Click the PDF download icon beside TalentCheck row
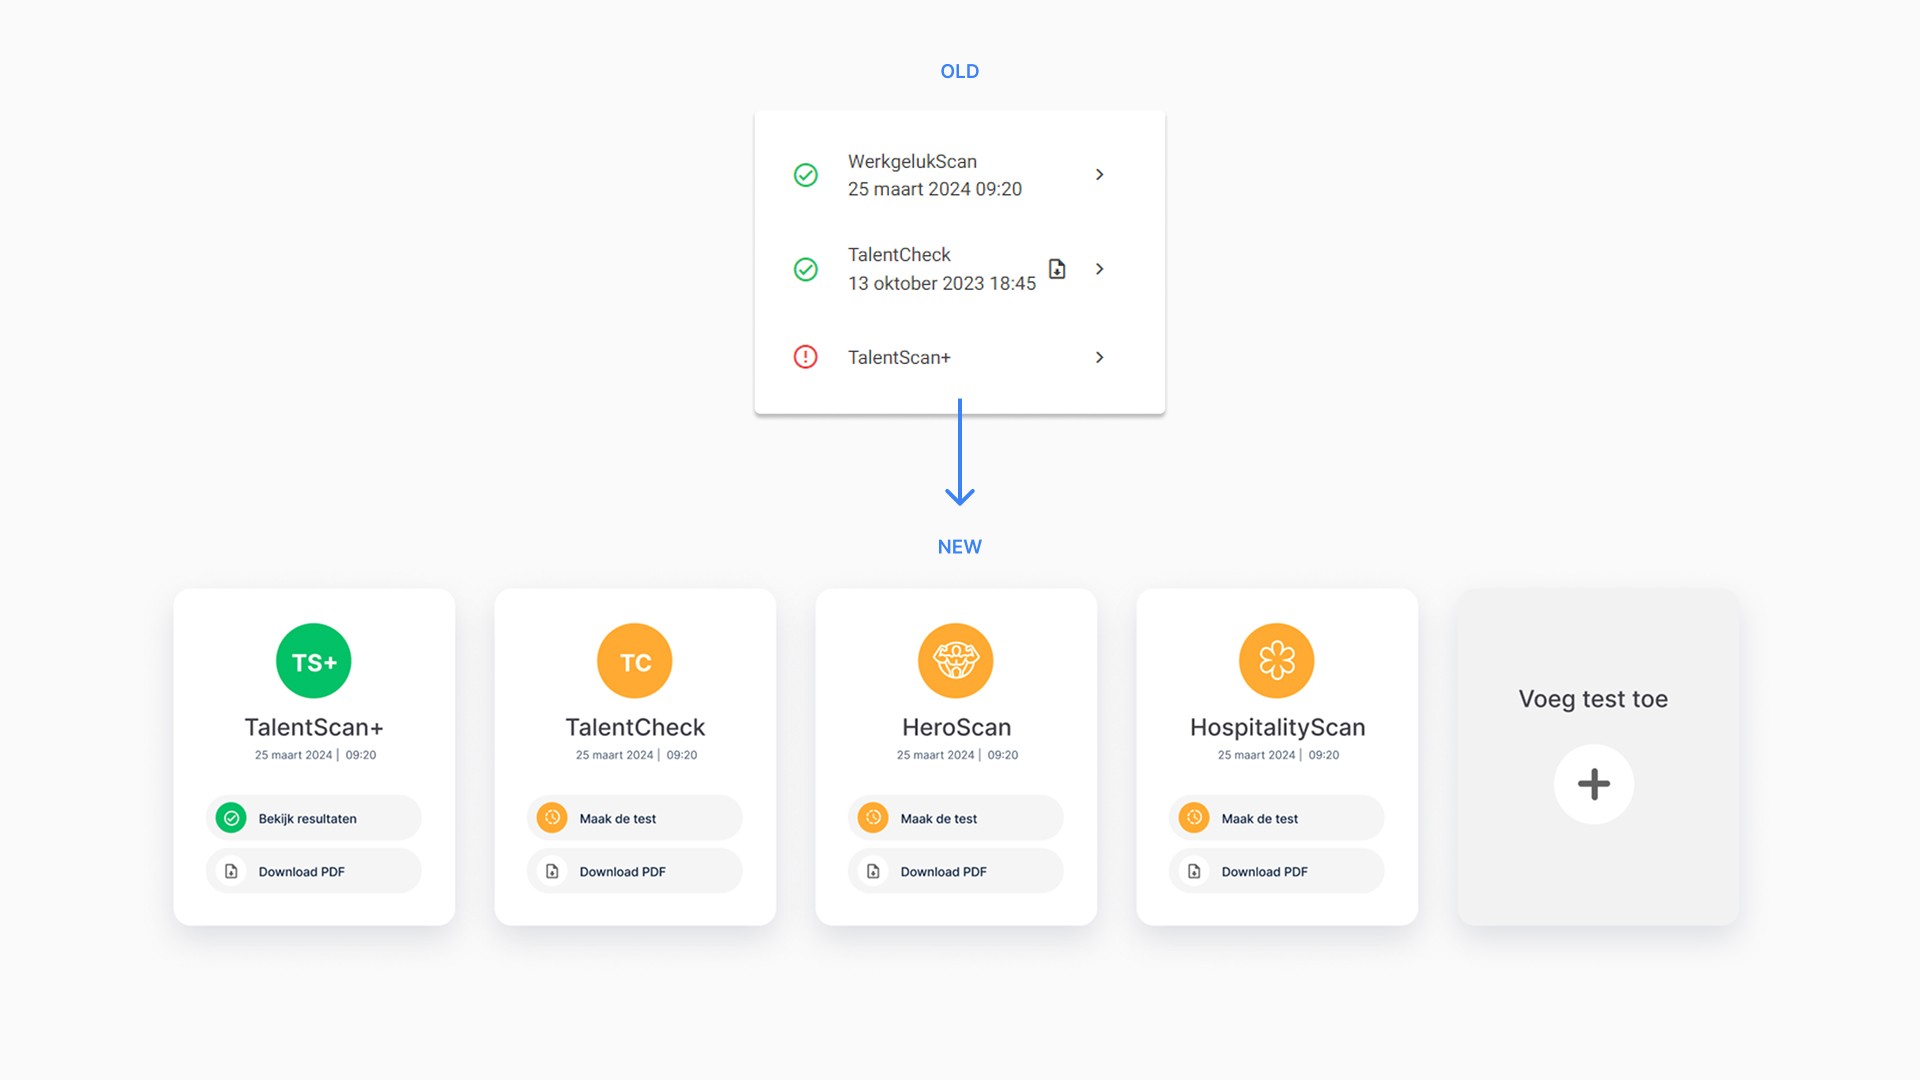The width and height of the screenshot is (1920, 1080). click(x=1057, y=269)
